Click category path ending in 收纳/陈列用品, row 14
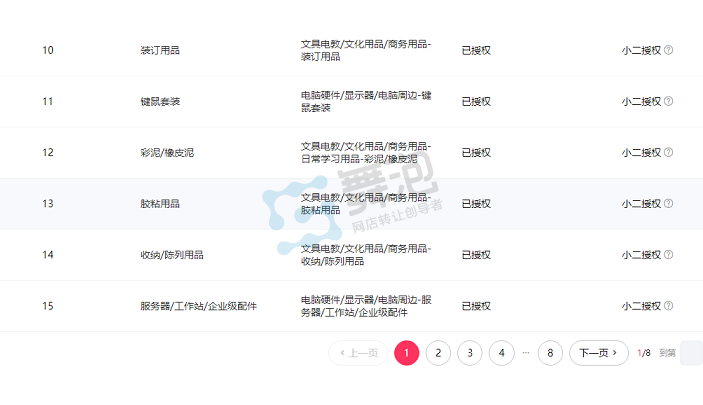The image size is (703, 405). (366, 255)
